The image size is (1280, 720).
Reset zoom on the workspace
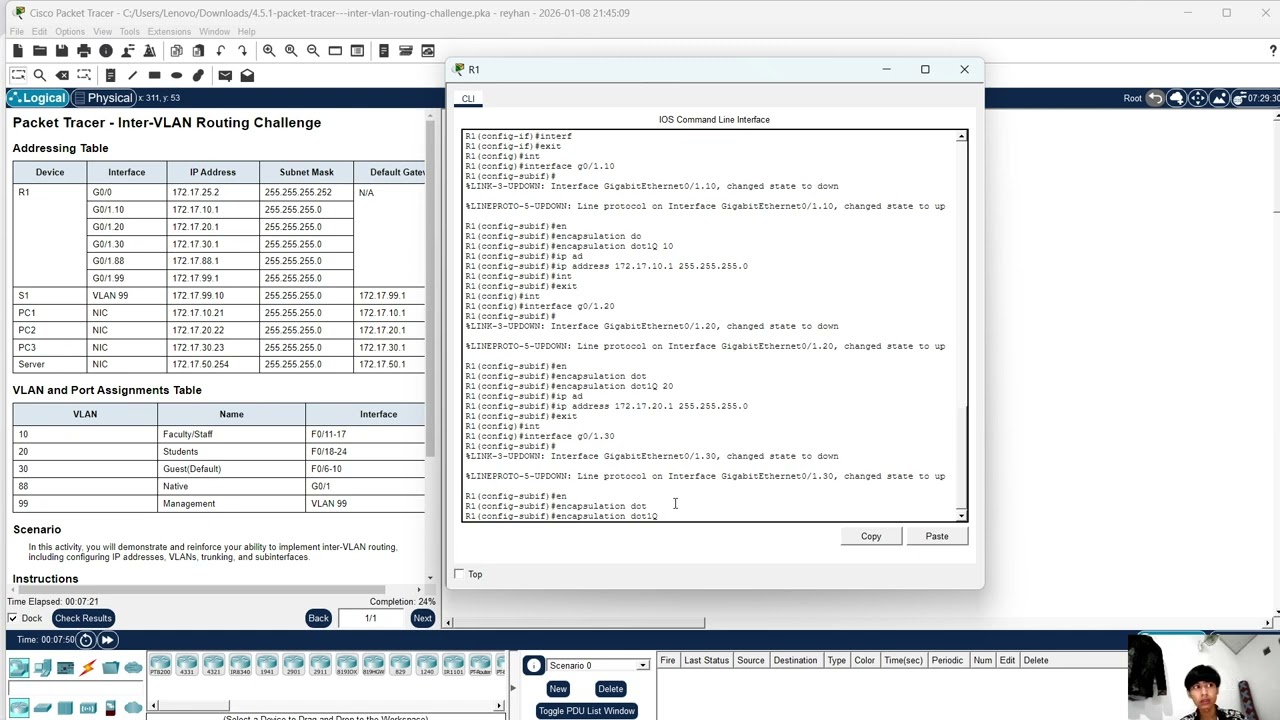[291, 51]
